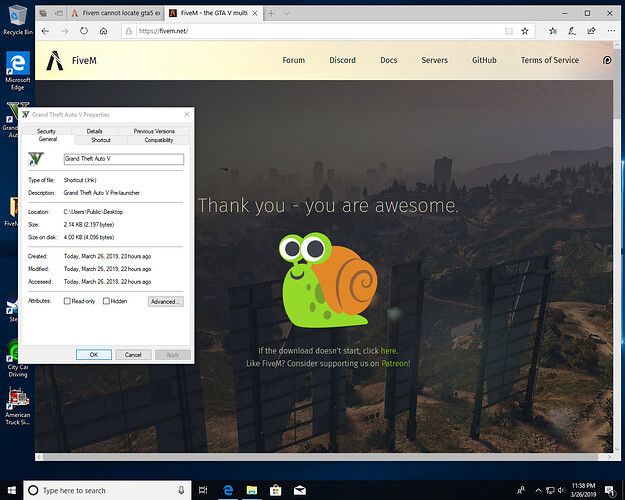Image resolution: width=625 pixels, height=500 pixels.
Task: Click the taskbar clock showing 11:58 PM
Action: coord(583,490)
